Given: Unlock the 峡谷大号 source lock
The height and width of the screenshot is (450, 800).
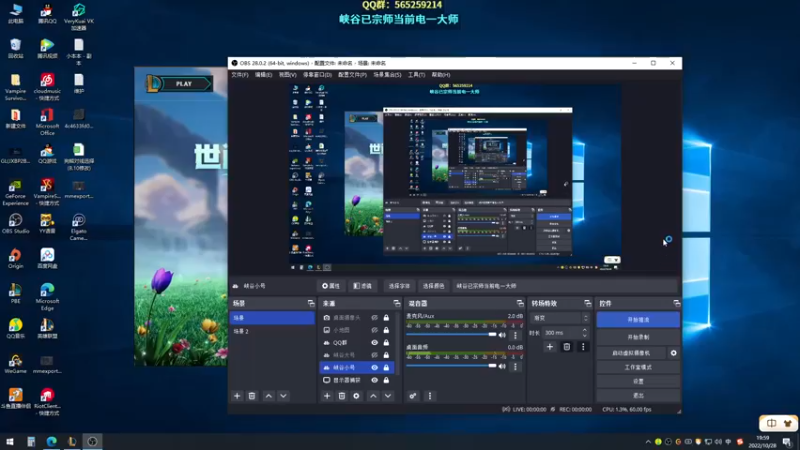Looking at the screenshot, I should click(x=386, y=355).
